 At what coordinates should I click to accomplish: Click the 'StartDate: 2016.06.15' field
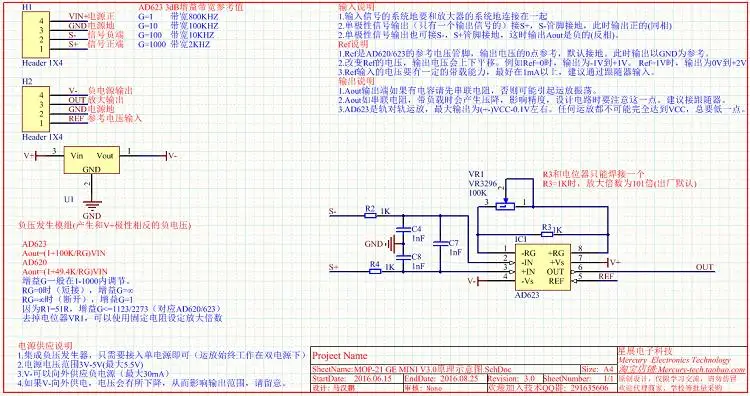352,378
